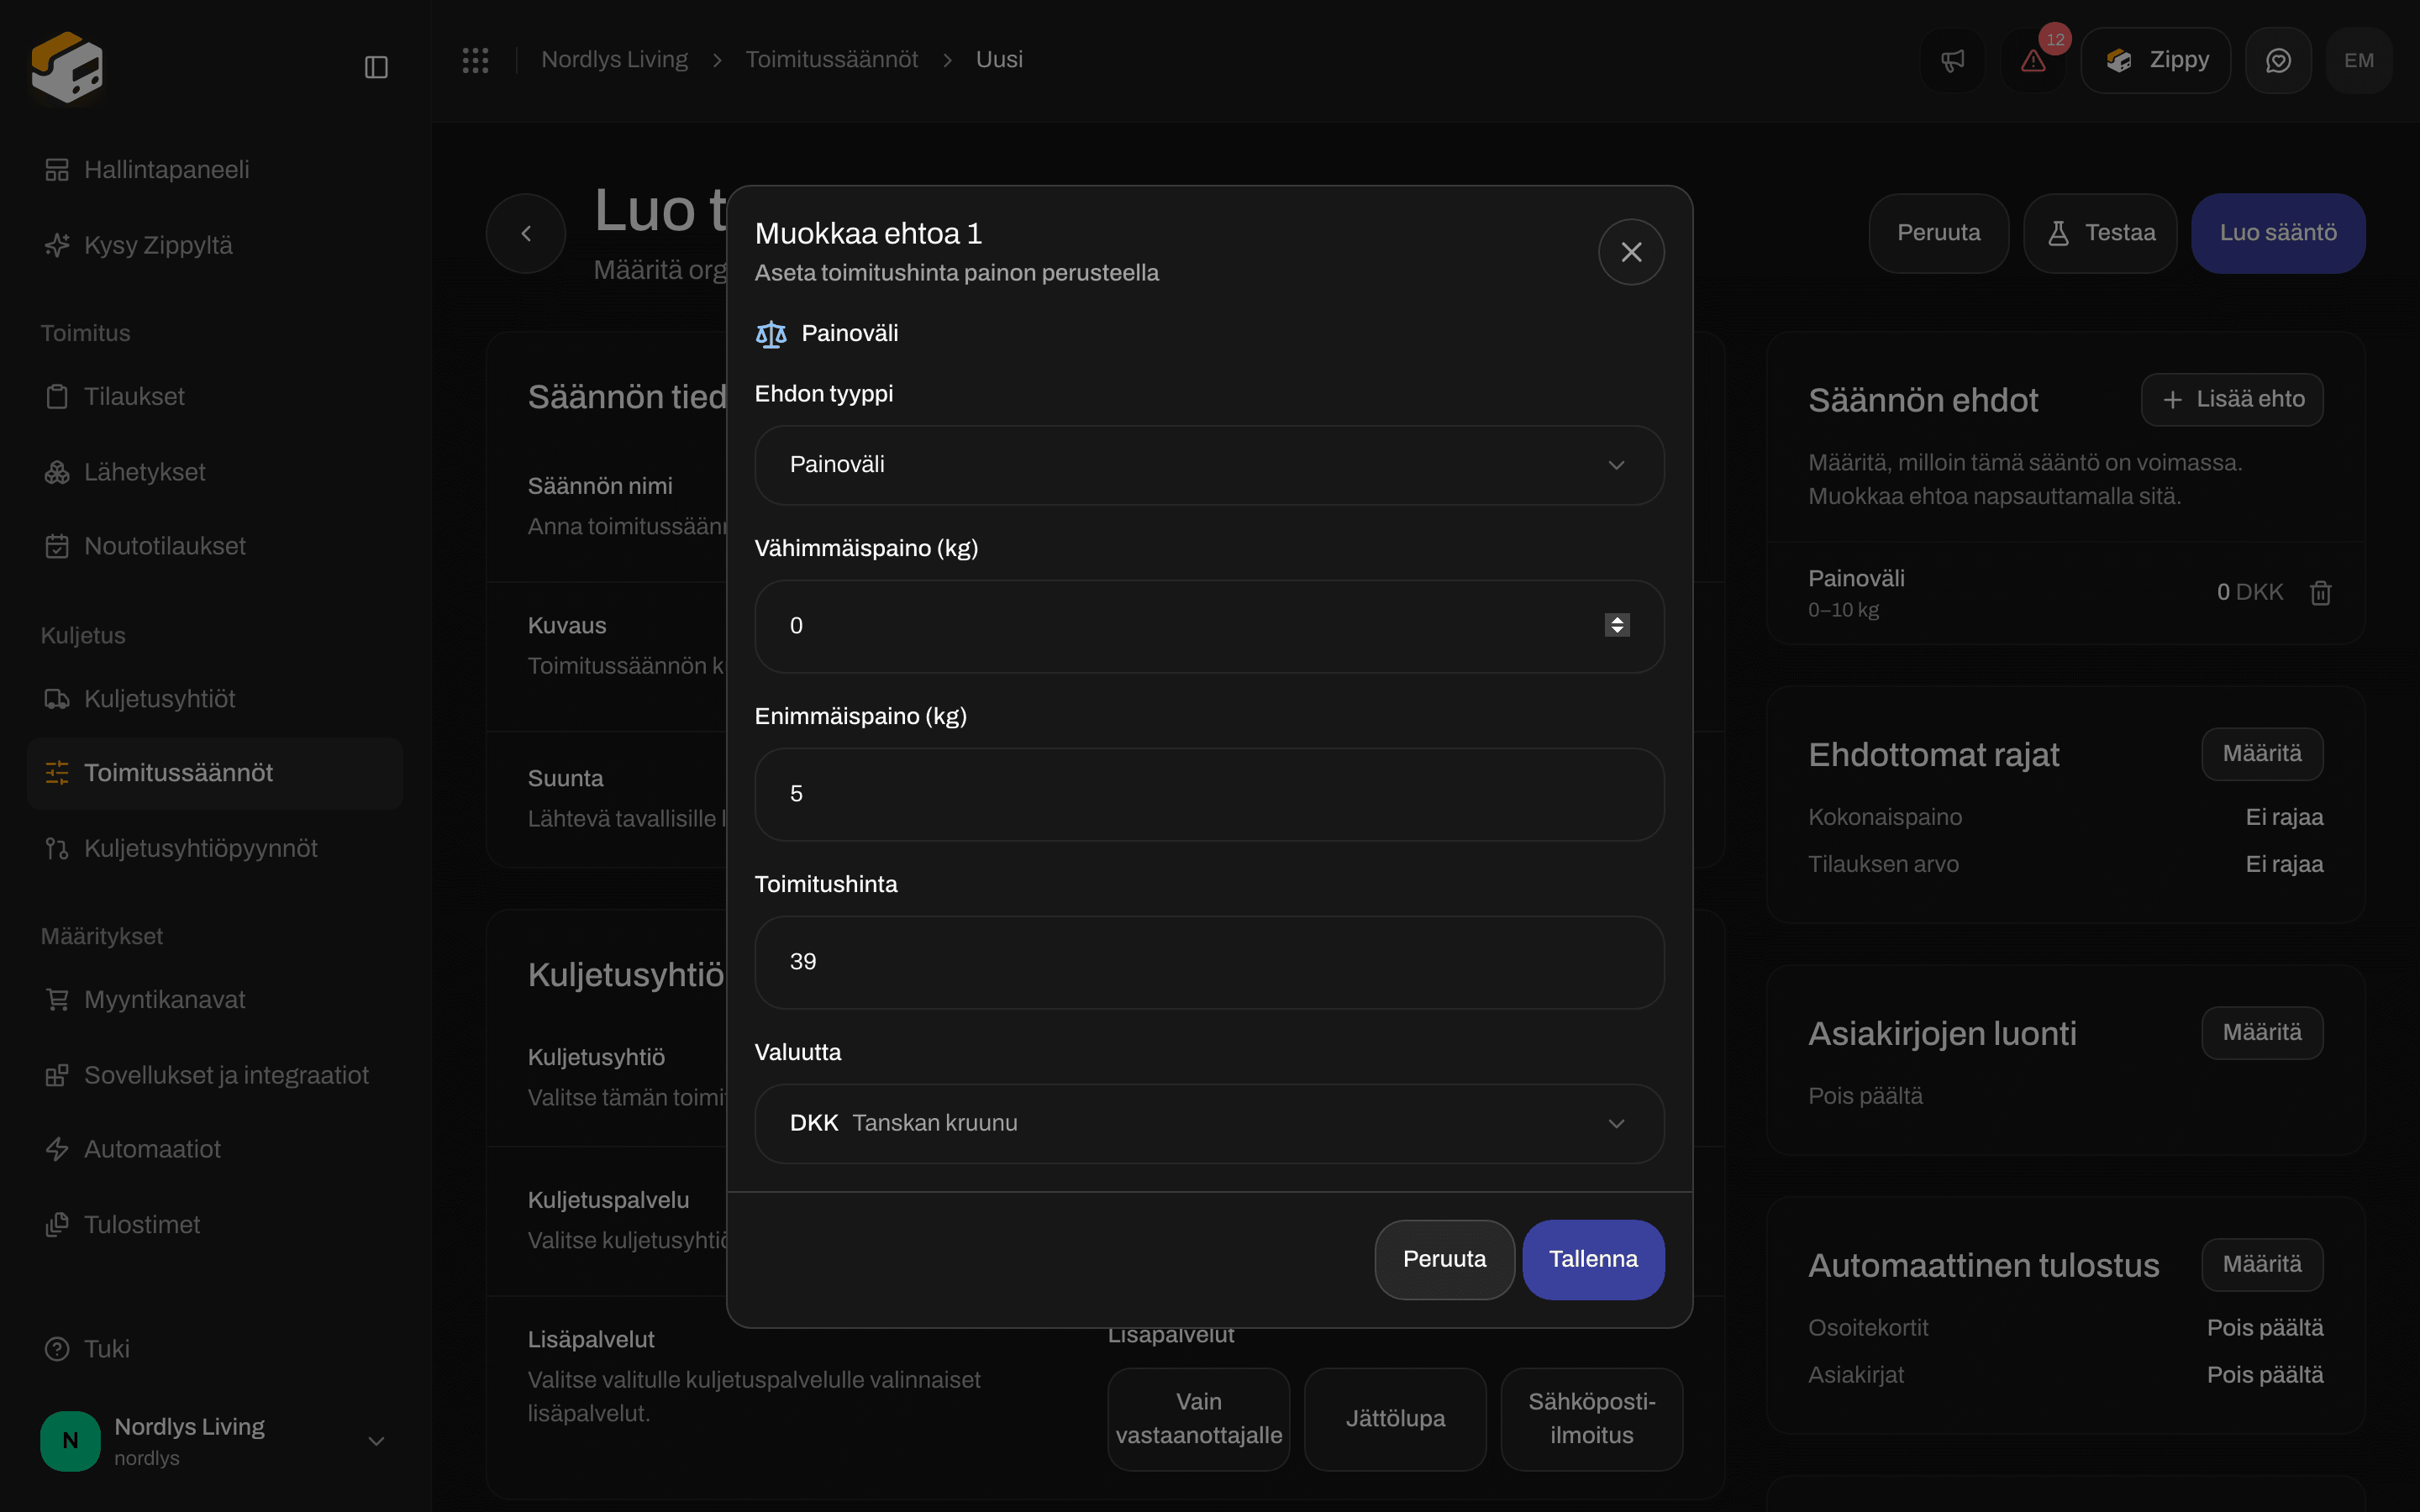Click the Lähetykset sidebar item

pyautogui.click(x=215, y=472)
